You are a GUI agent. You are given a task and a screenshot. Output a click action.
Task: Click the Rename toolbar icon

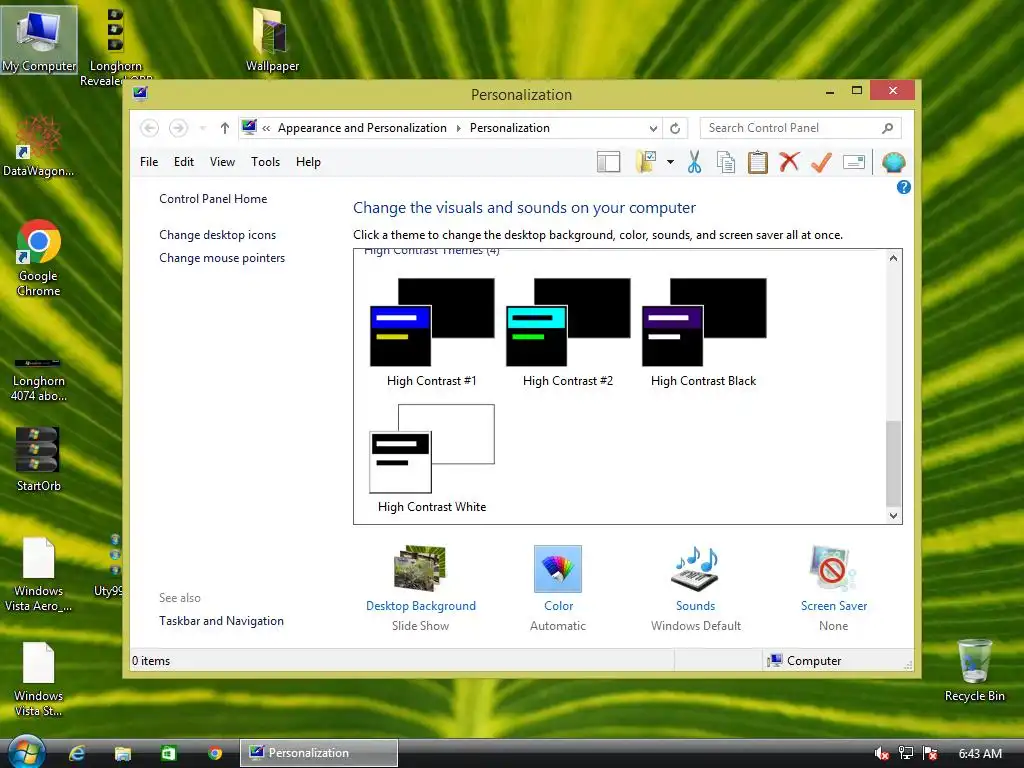pos(854,162)
